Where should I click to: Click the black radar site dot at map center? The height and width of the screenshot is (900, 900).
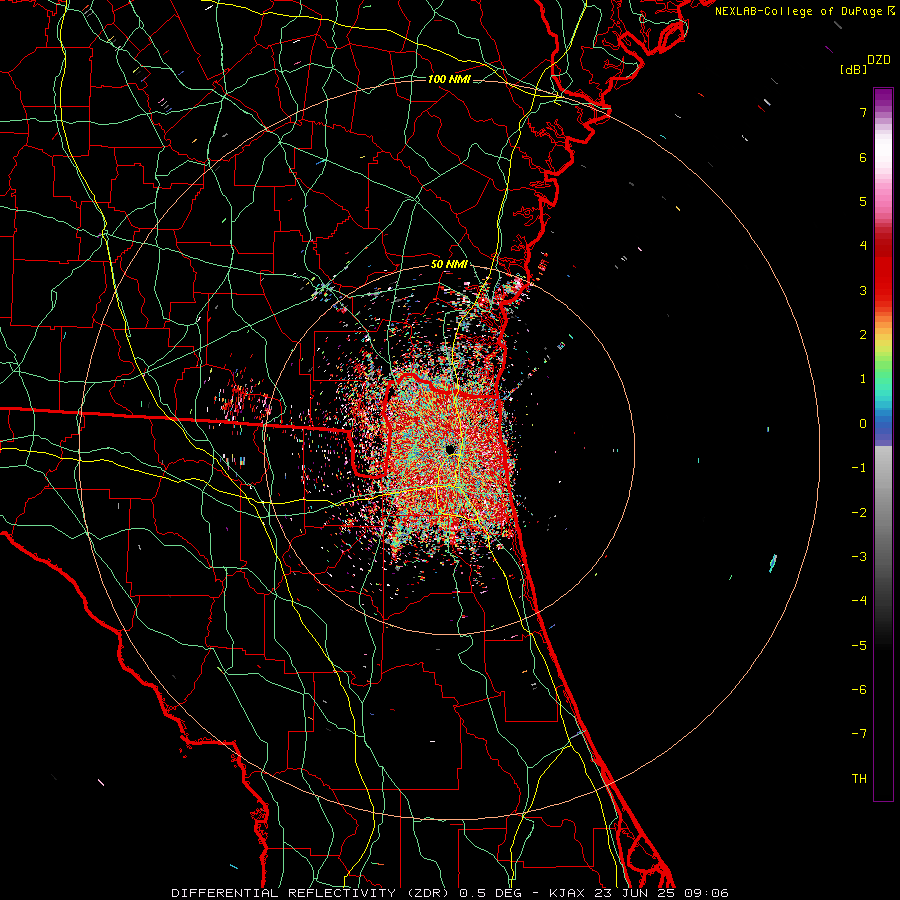point(450,448)
